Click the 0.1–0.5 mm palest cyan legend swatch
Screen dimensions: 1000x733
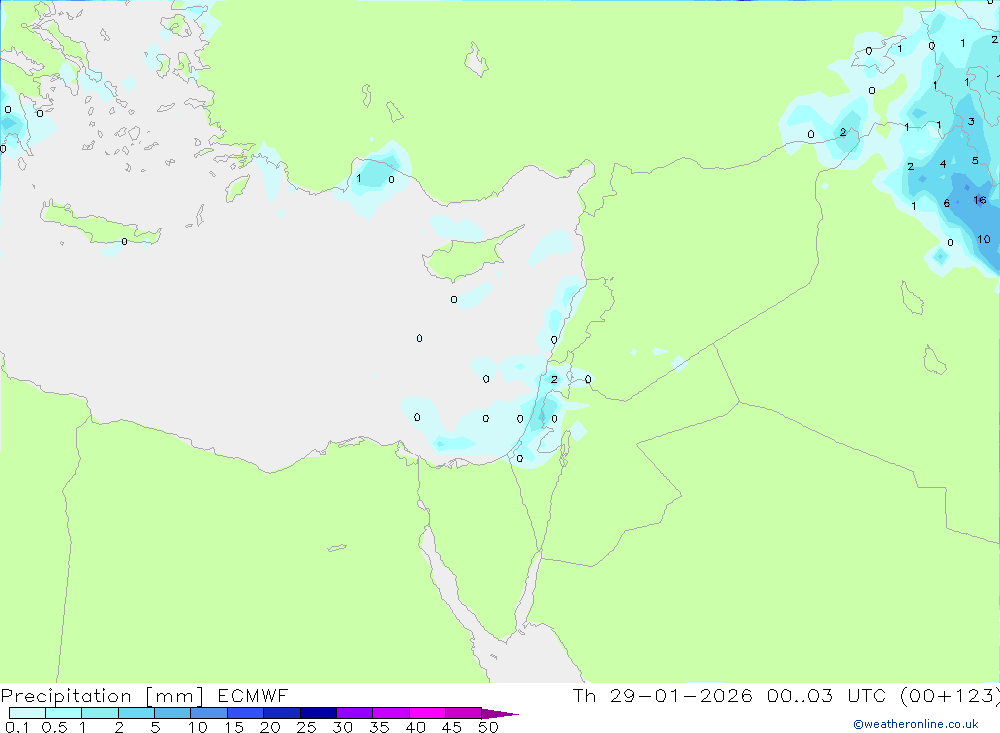(x=27, y=713)
